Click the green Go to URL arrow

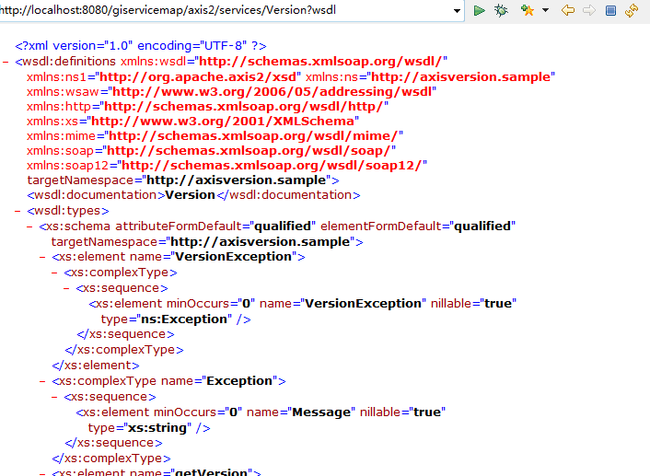(479, 10)
